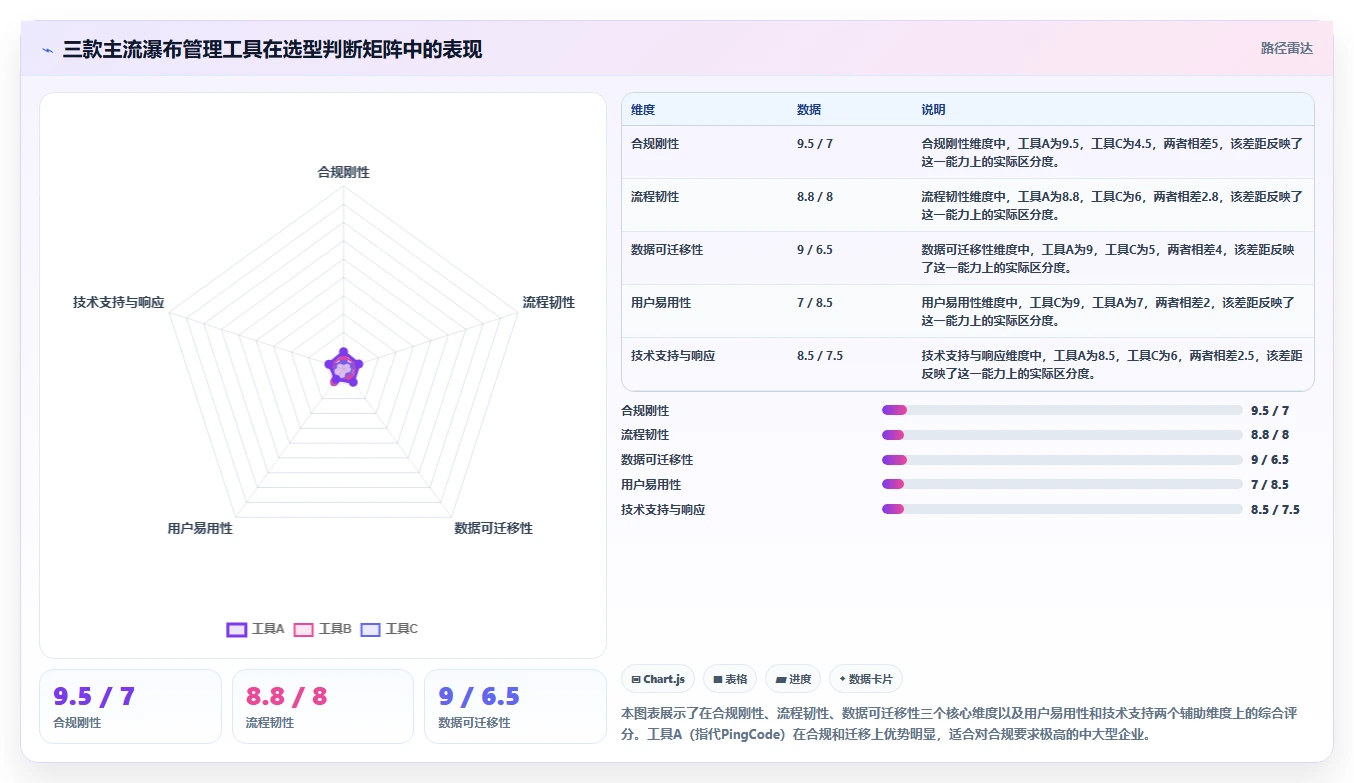Select the Chart.js tag chip

pyautogui.click(x=658, y=679)
